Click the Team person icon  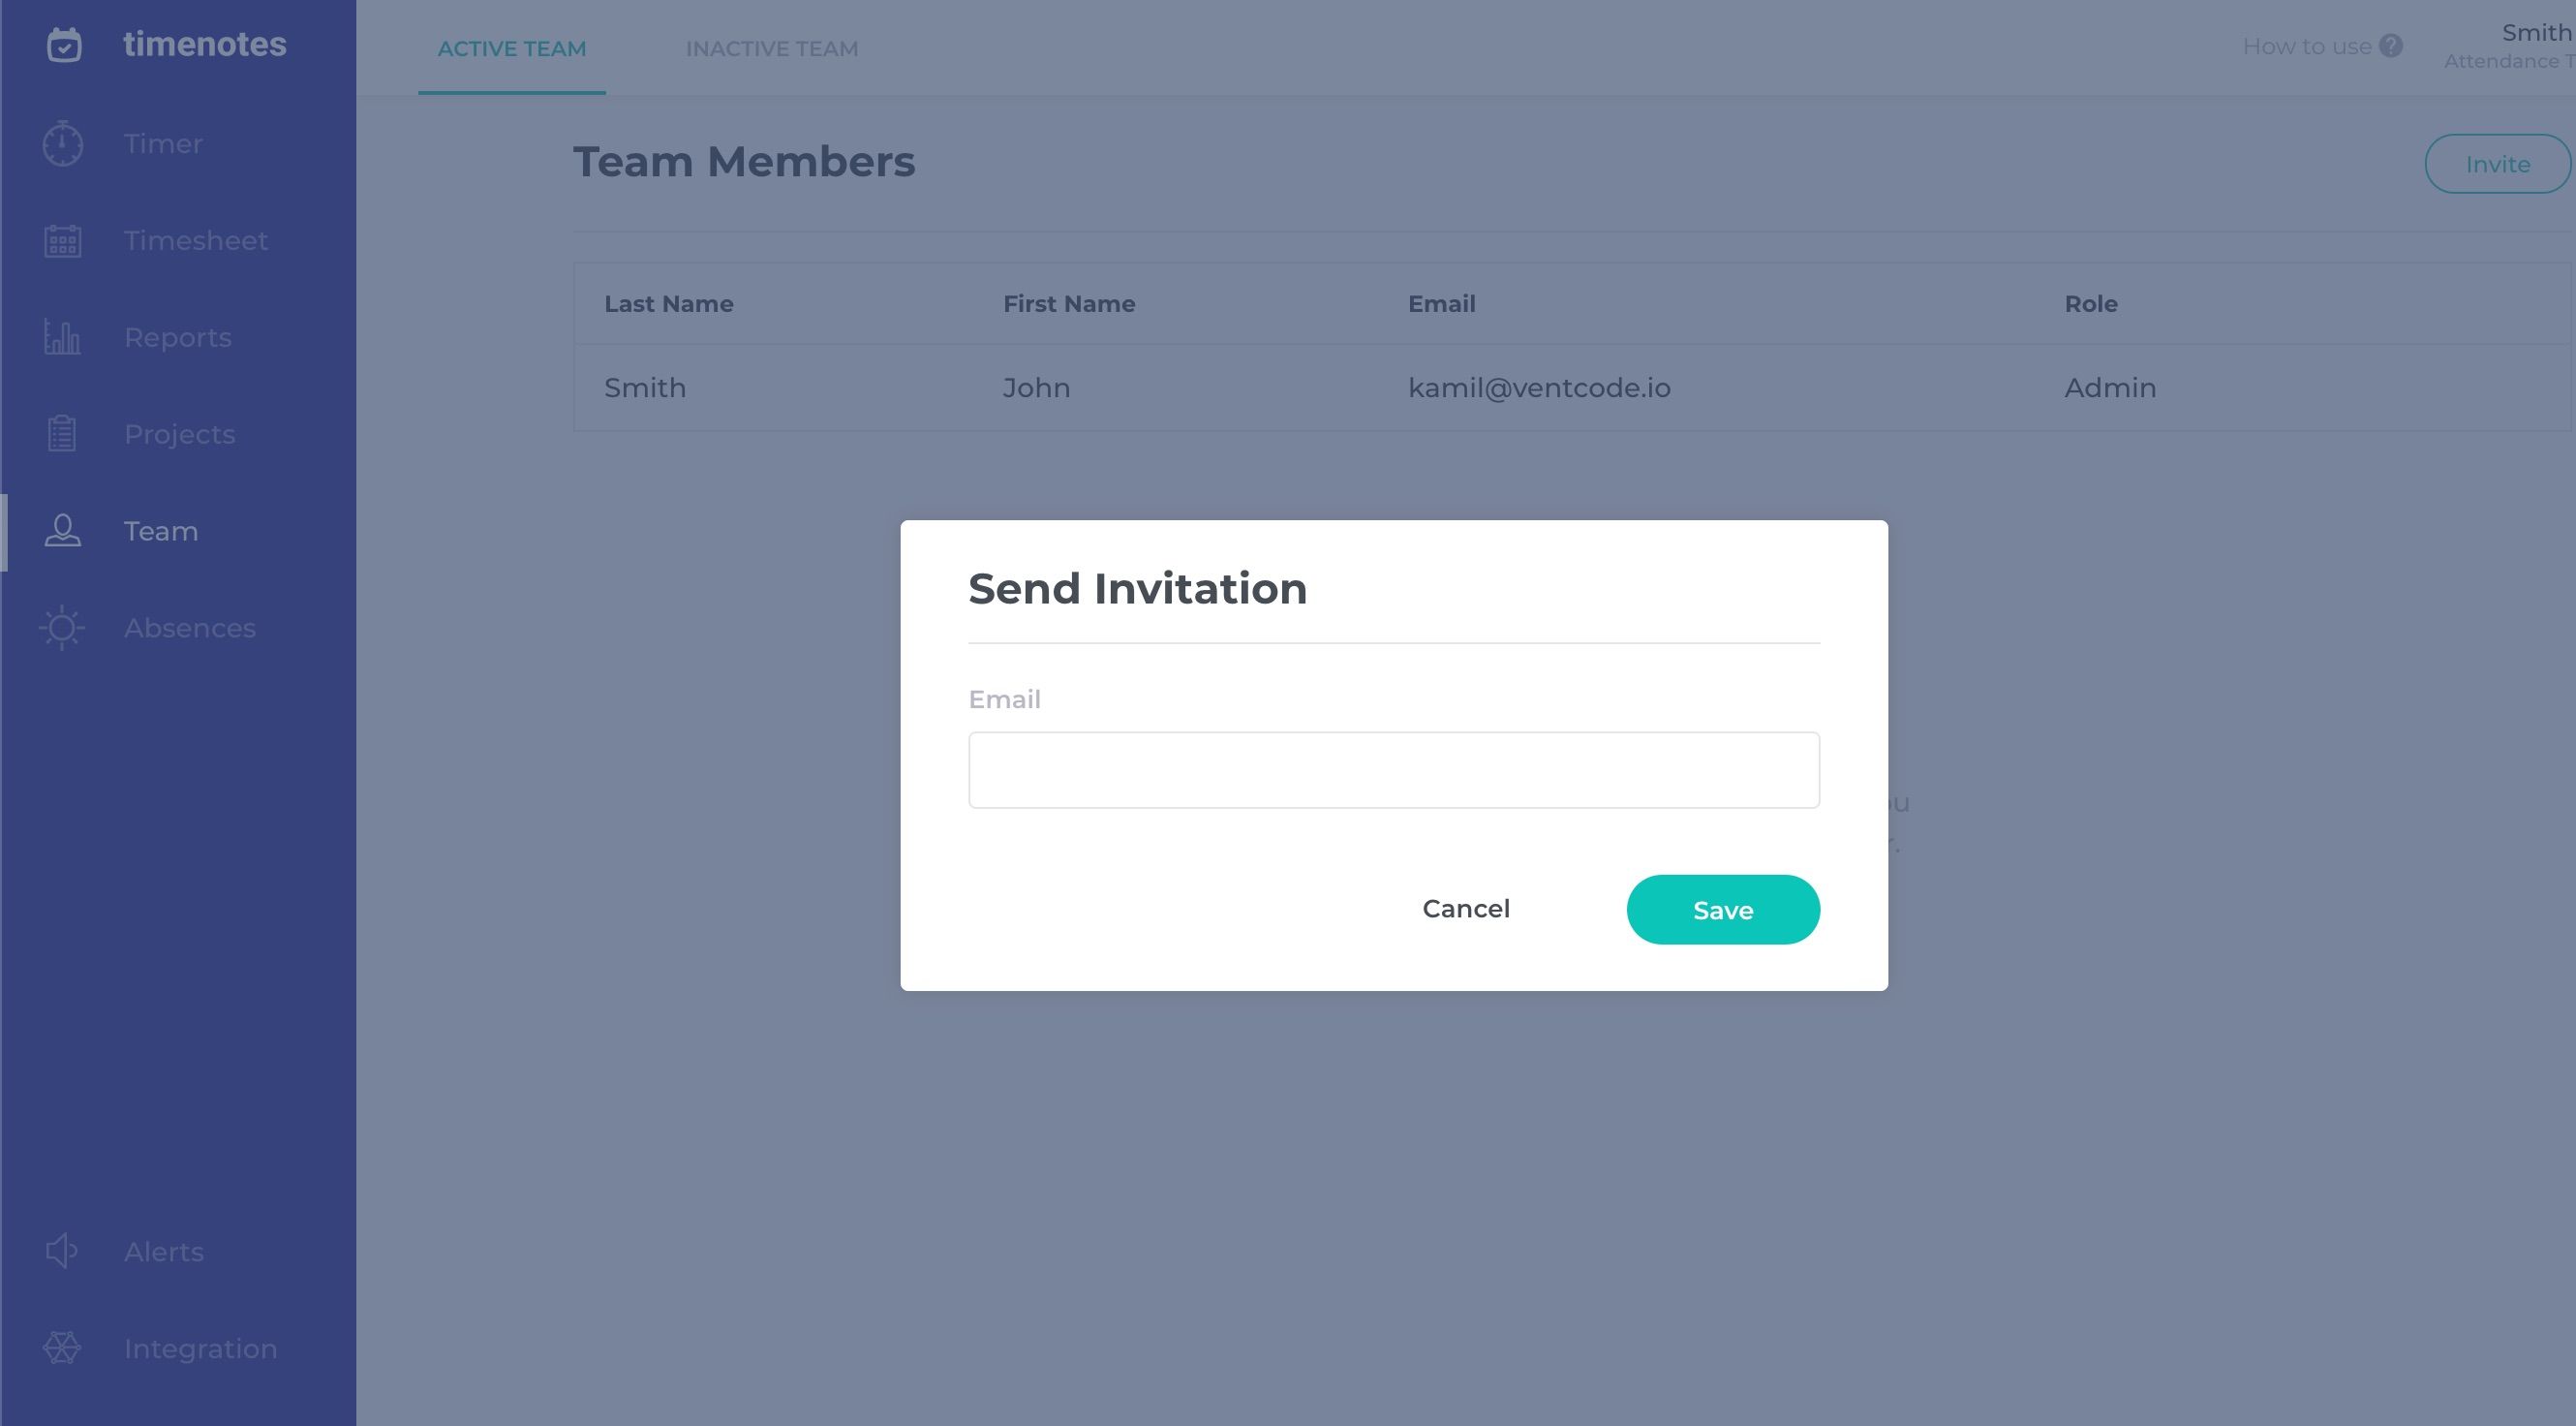(63, 531)
